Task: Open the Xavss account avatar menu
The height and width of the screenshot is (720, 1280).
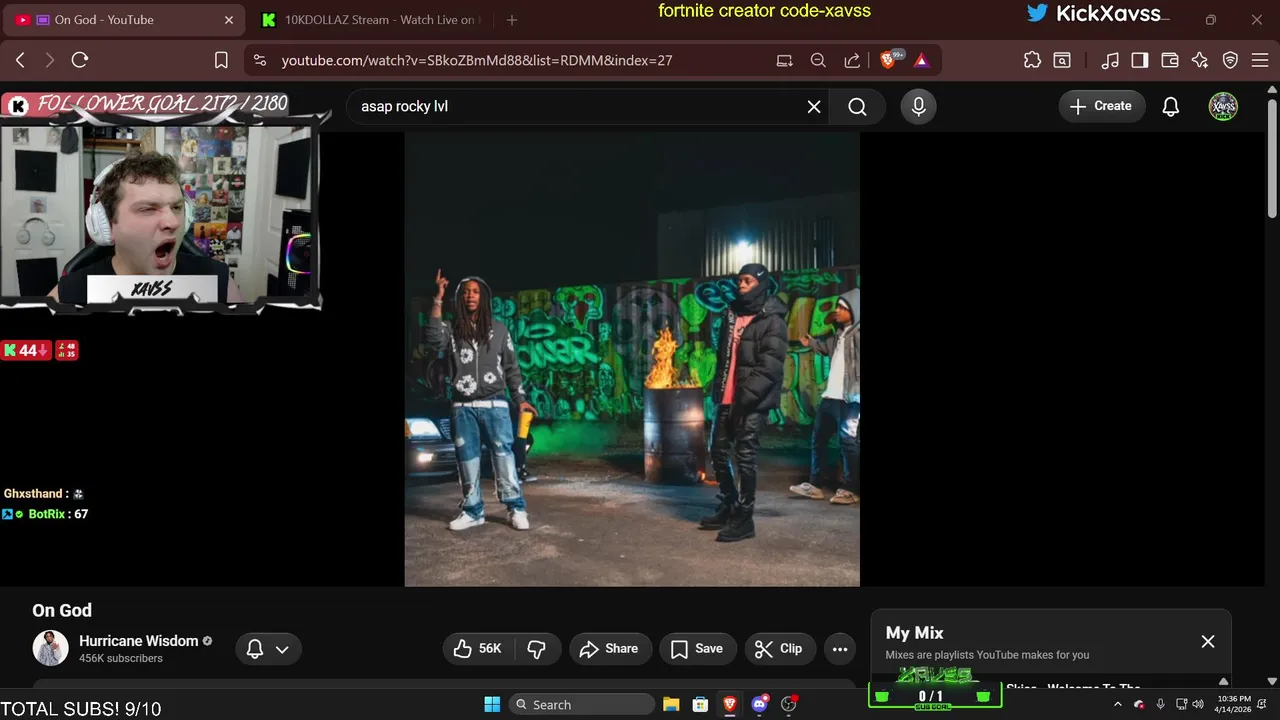Action: (x=1223, y=106)
